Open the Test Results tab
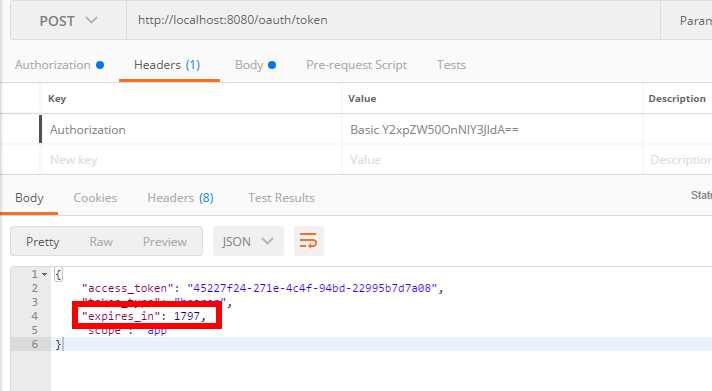This screenshot has width=712, height=391. pyautogui.click(x=282, y=198)
